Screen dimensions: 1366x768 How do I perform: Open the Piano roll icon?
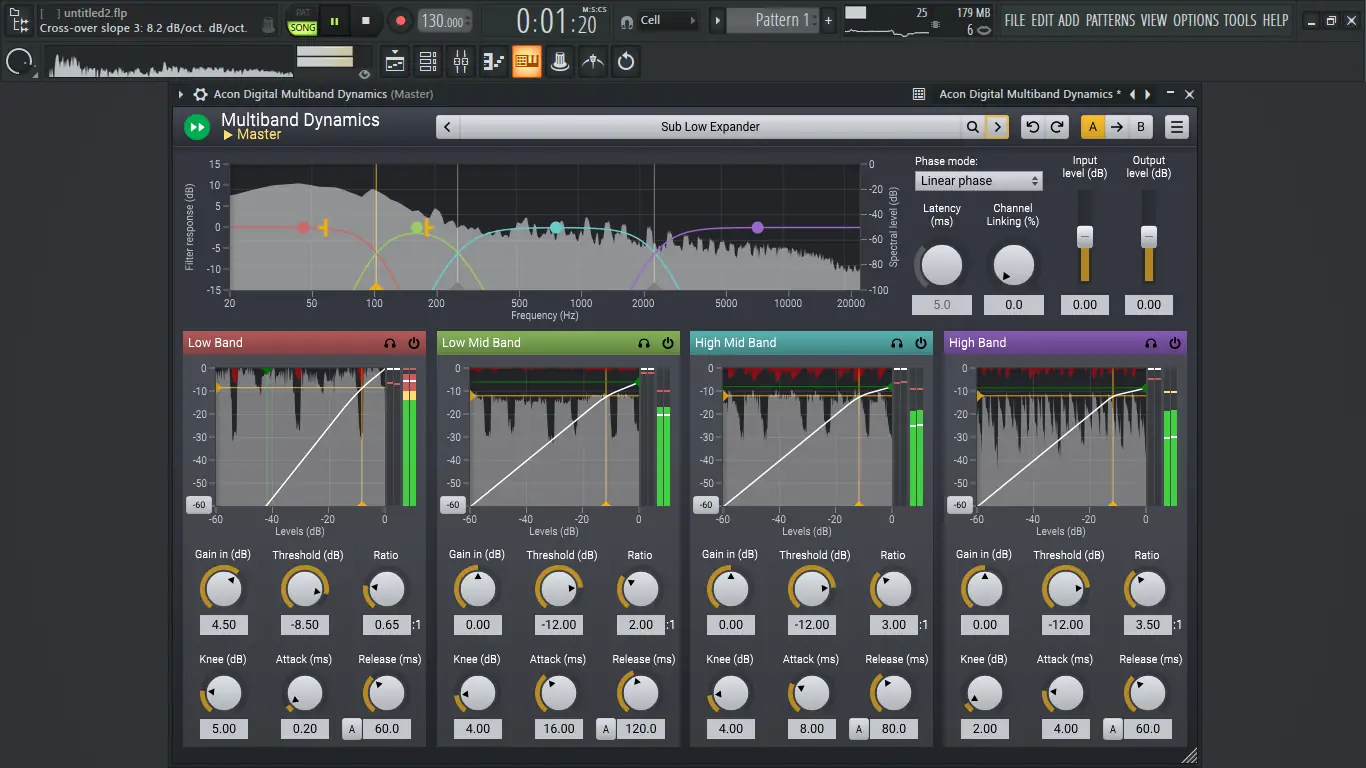493,61
